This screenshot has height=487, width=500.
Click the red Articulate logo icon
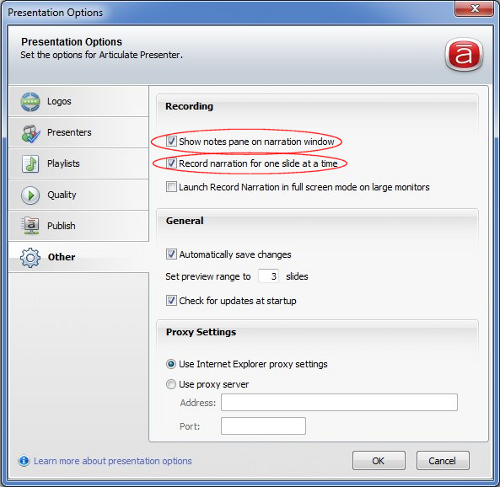click(464, 55)
